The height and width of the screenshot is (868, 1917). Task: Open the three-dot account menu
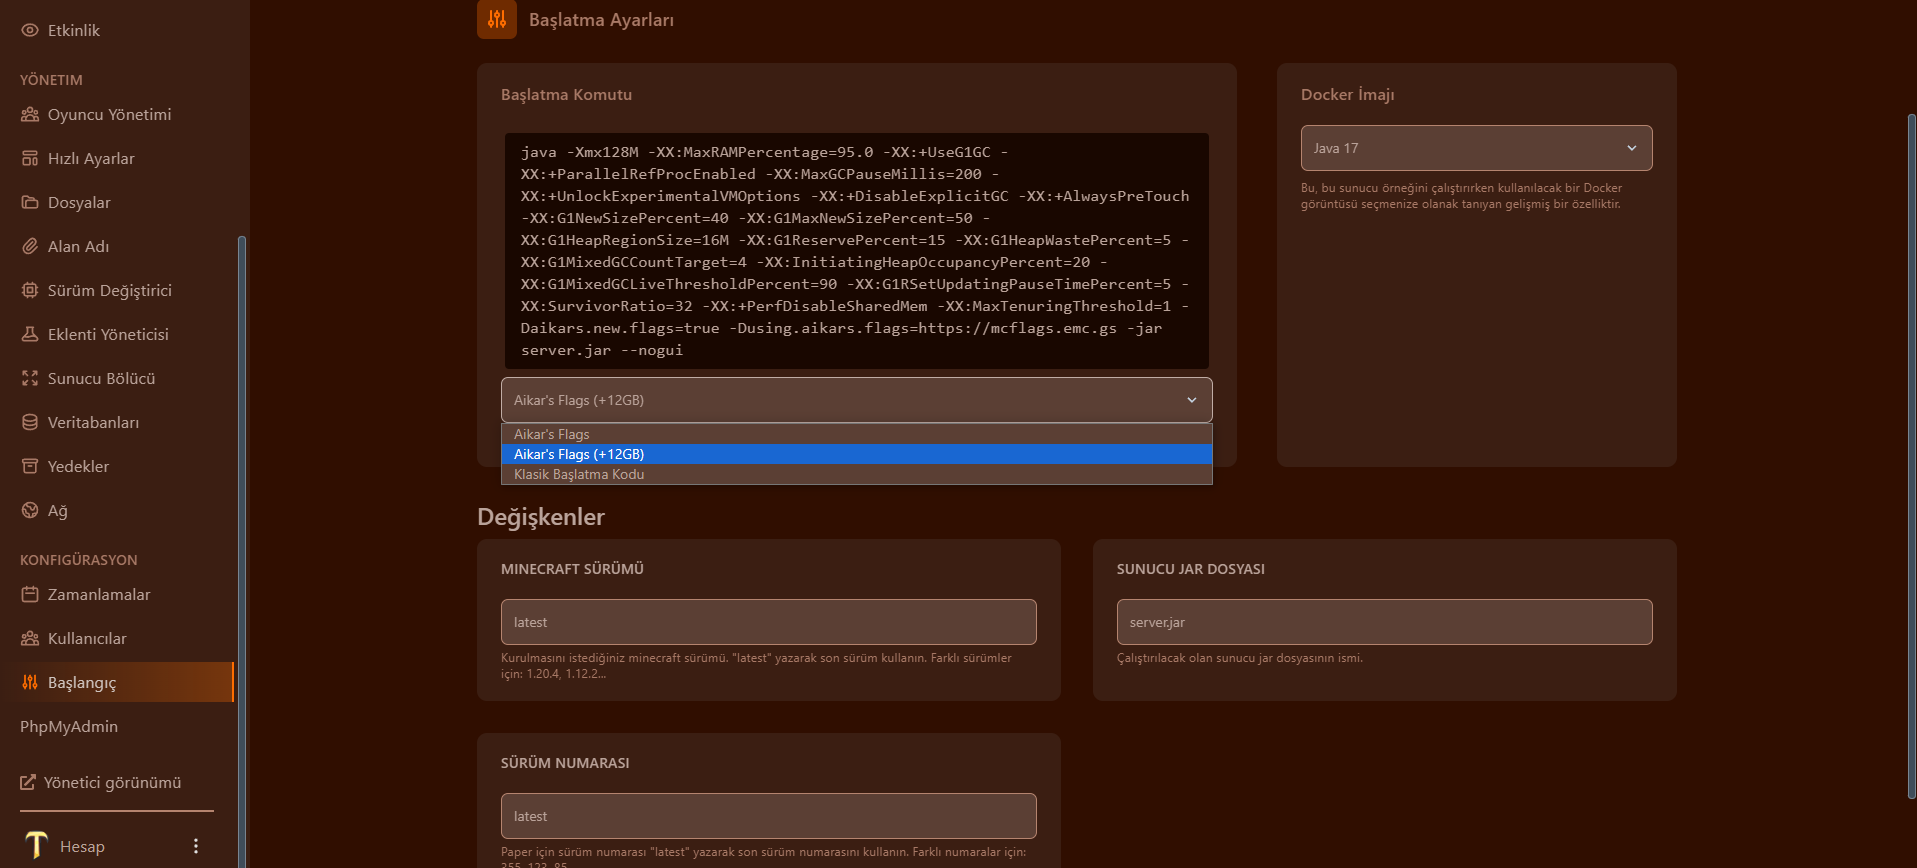point(196,846)
